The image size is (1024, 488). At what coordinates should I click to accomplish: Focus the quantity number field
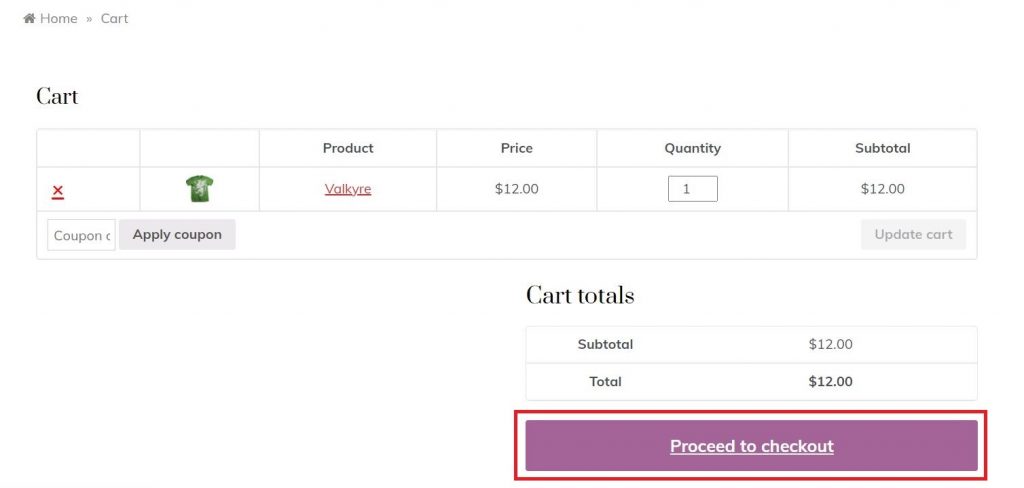693,189
